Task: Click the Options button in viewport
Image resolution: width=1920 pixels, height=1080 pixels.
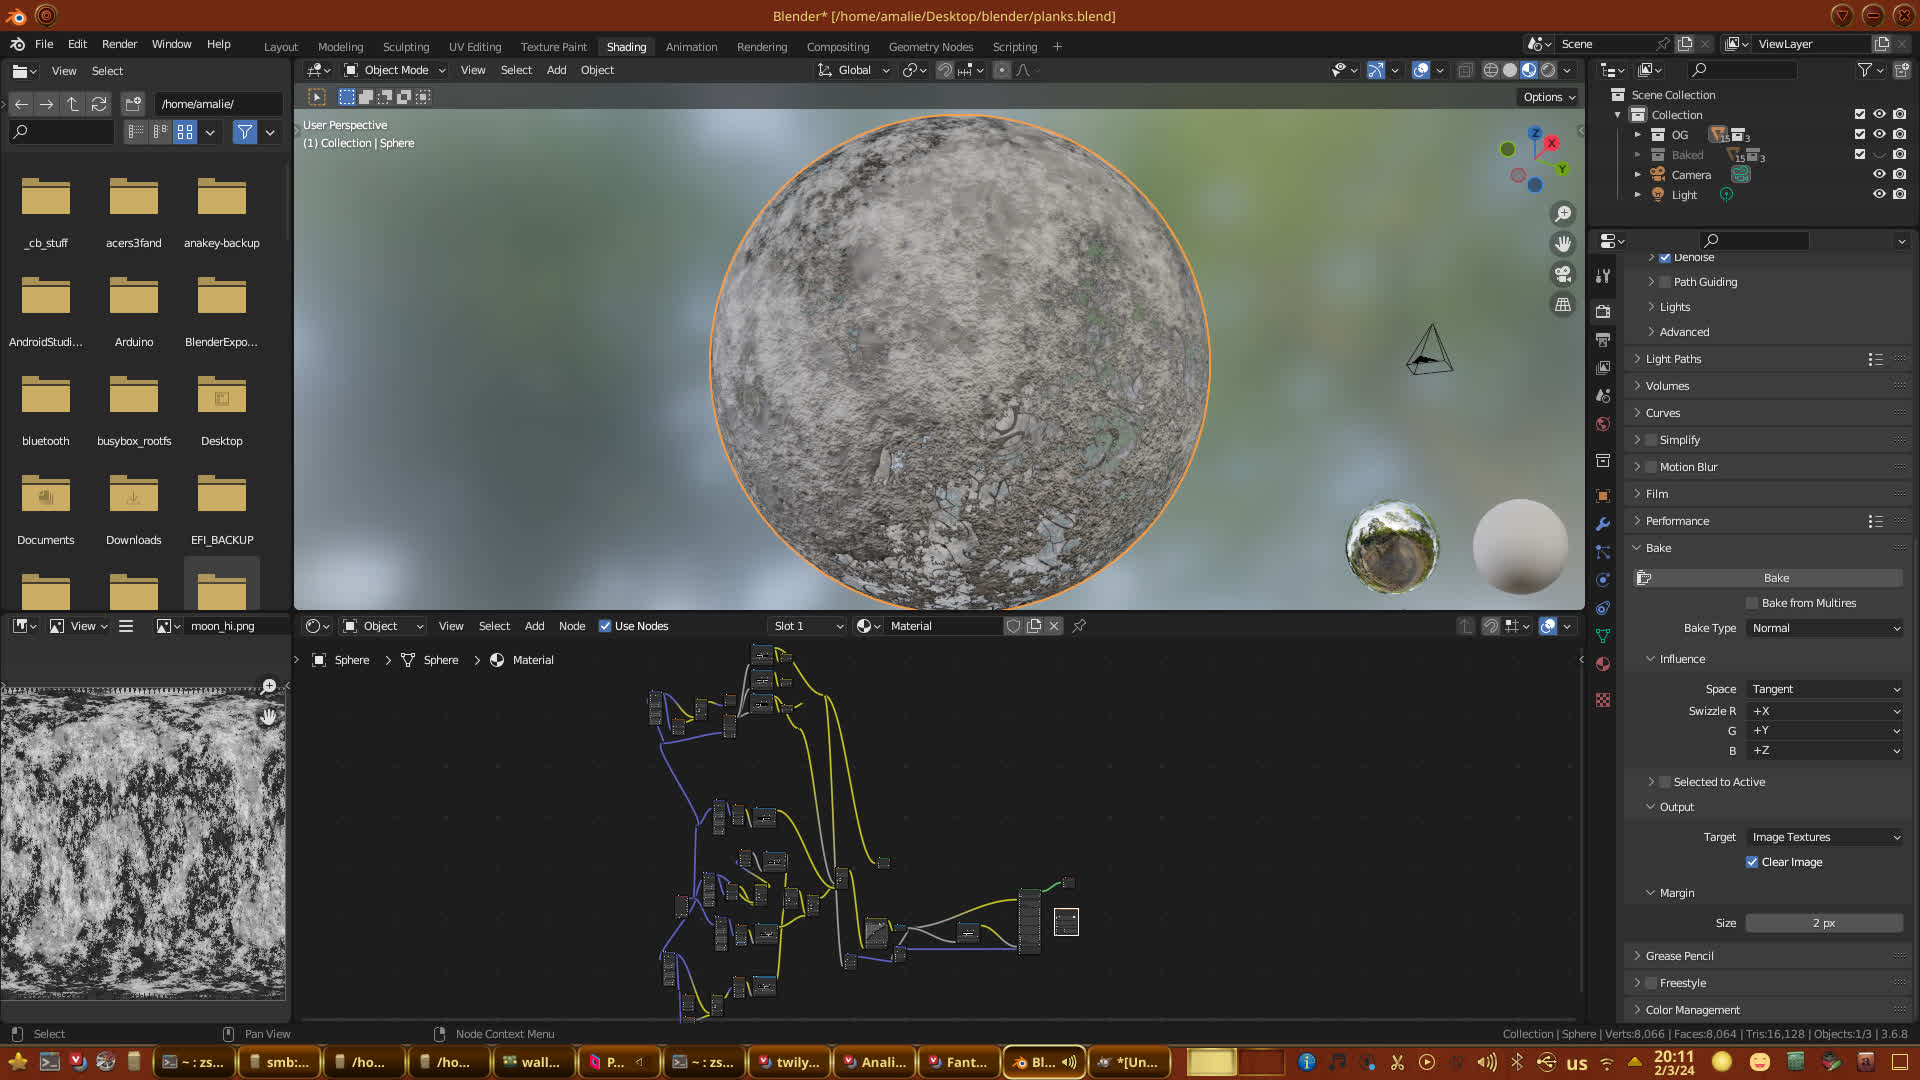Action: 1548,97
